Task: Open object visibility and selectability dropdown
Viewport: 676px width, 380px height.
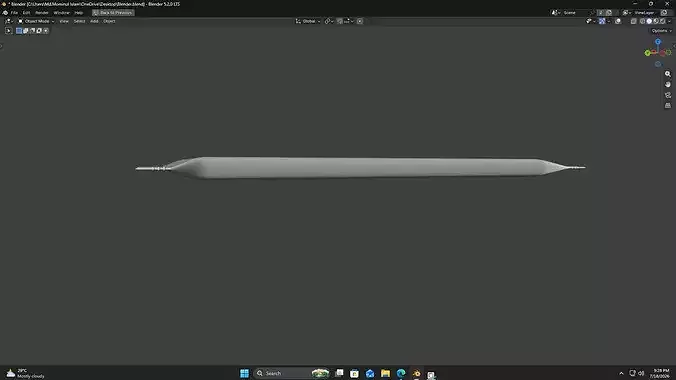Action: [x=590, y=21]
